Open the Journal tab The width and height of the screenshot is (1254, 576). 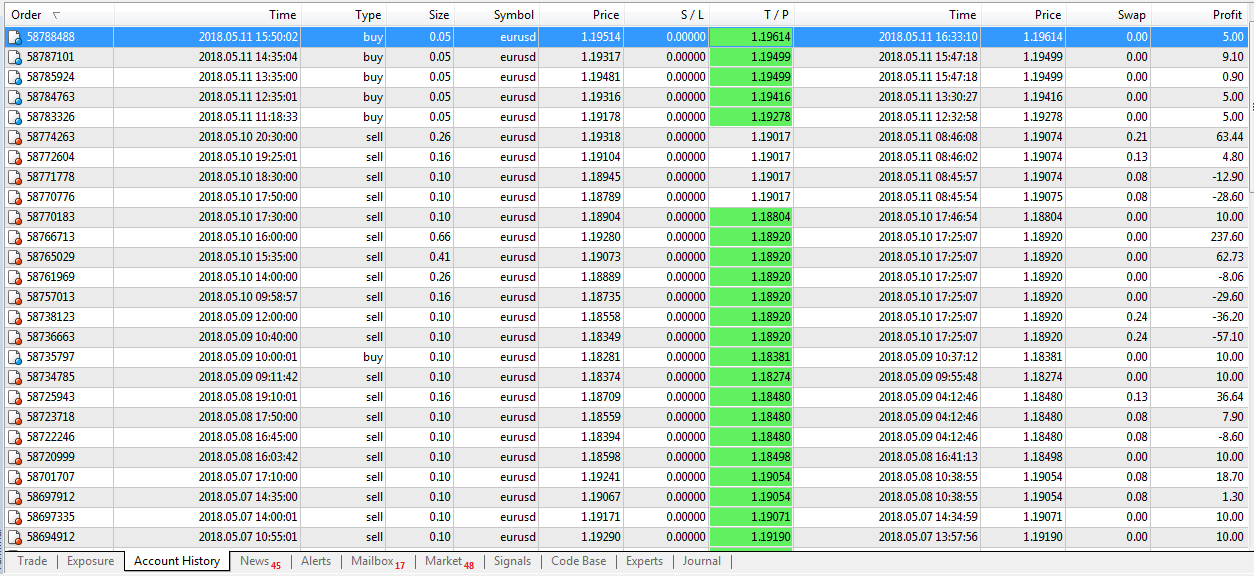pyautogui.click(x=702, y=561)
